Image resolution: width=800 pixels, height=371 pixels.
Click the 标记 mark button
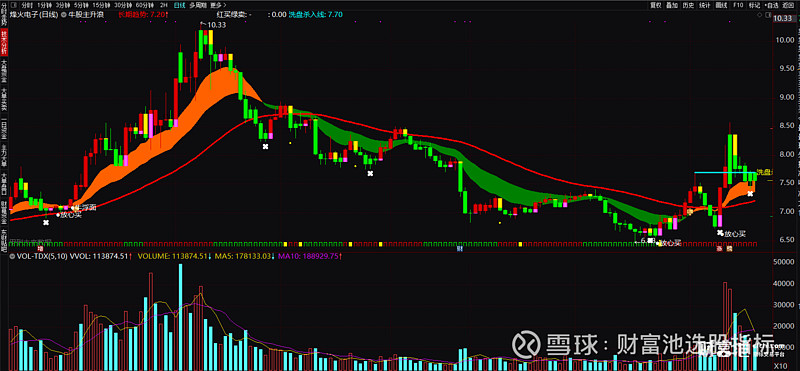pos(755,5)
